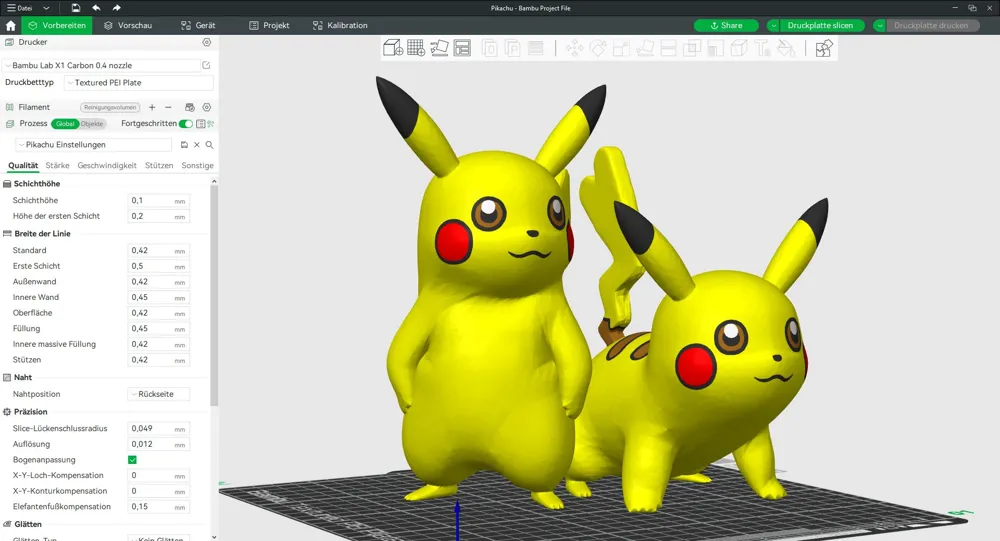
Task: Add a filament with the plus icon
Action: pos(152,107)
